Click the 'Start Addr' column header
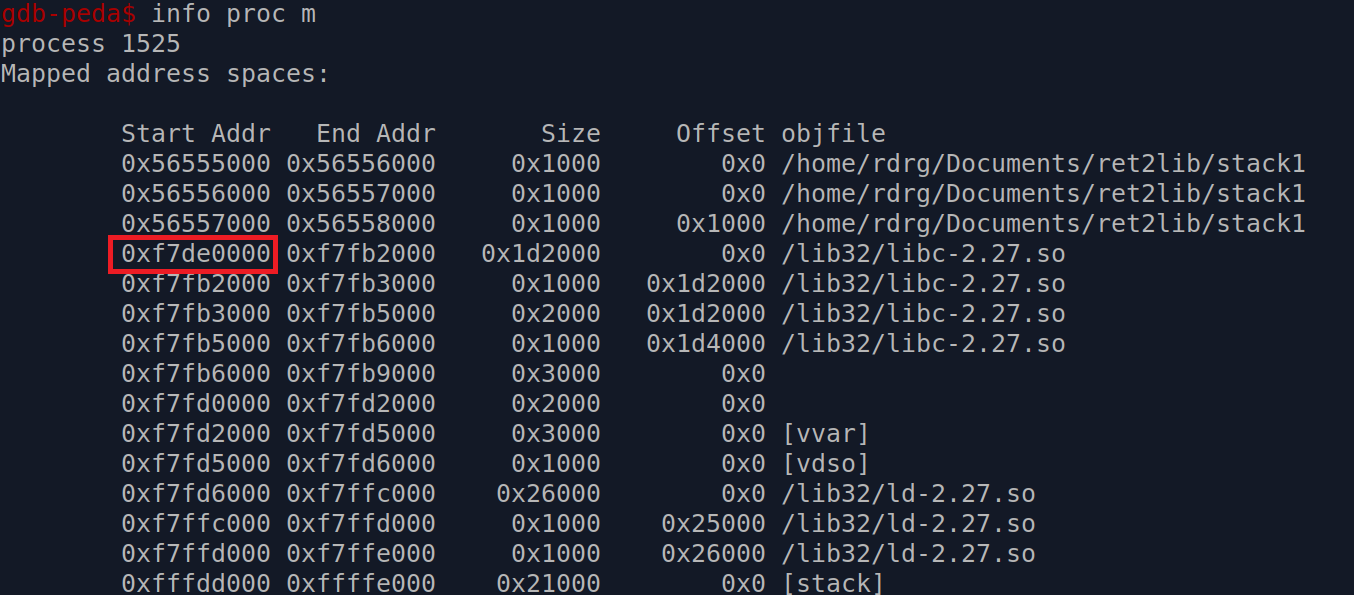 pos(196,134)
